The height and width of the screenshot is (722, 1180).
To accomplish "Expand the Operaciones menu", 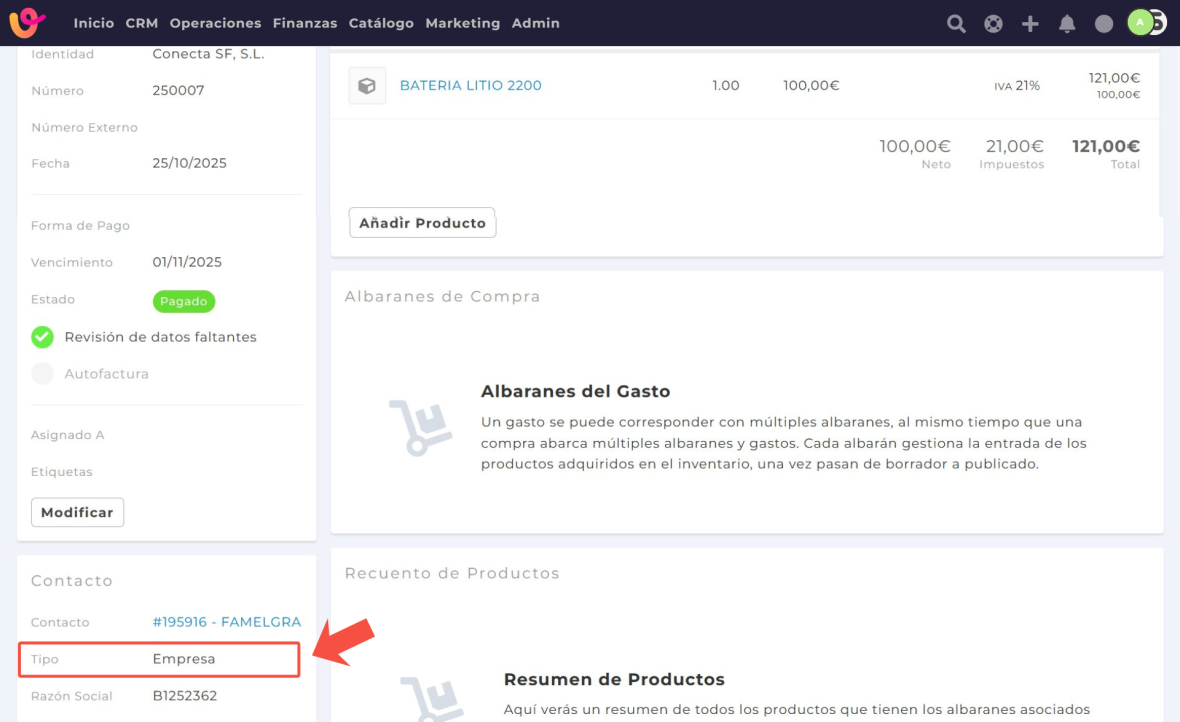I will 215,23.
